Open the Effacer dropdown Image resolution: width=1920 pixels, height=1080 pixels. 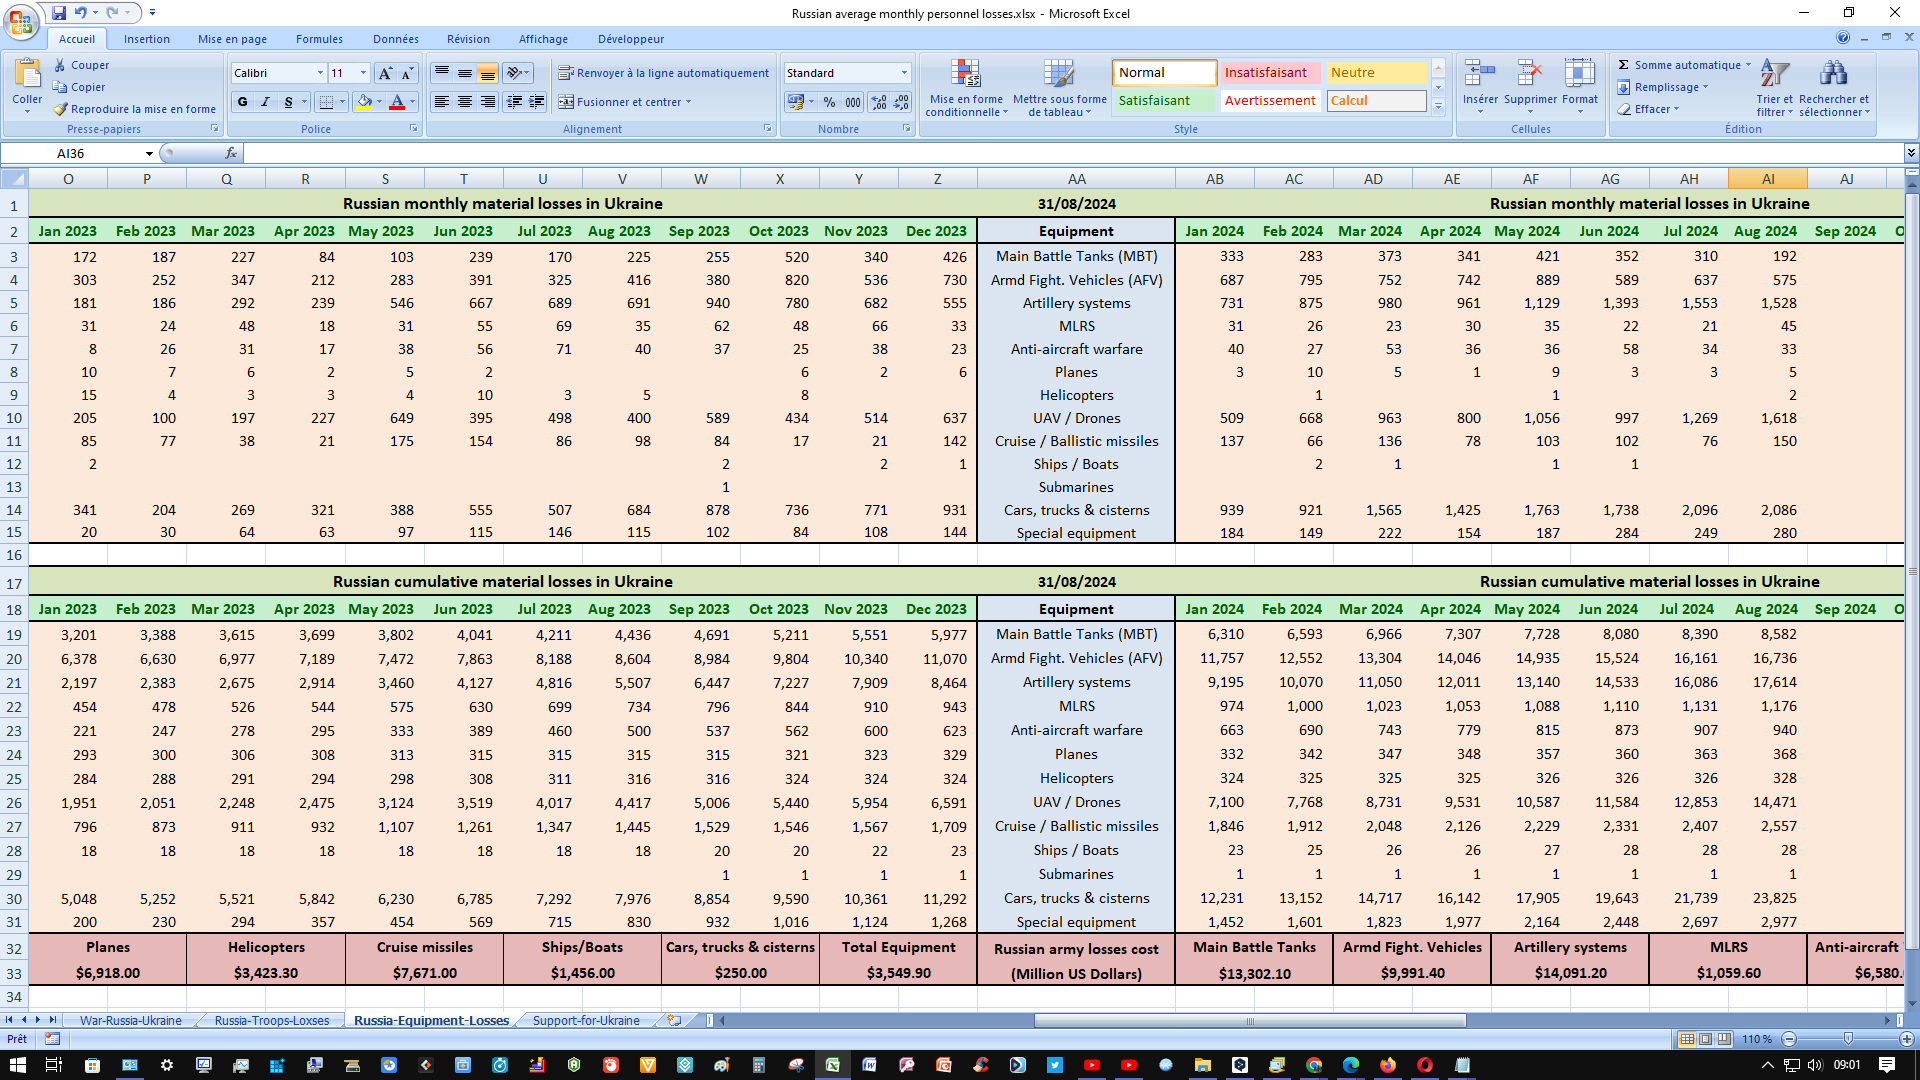[1649, 109]
